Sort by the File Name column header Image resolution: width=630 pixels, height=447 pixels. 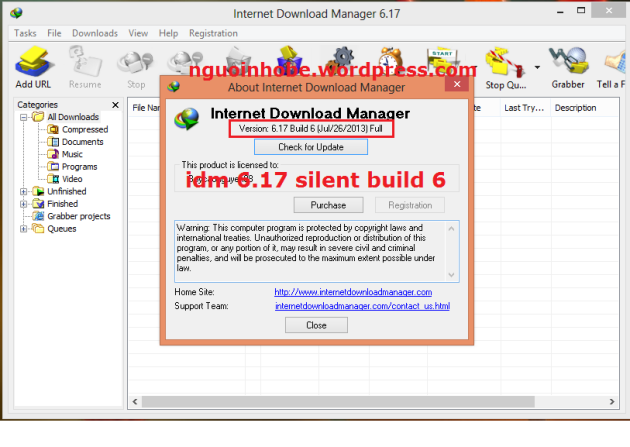[145, 108]
